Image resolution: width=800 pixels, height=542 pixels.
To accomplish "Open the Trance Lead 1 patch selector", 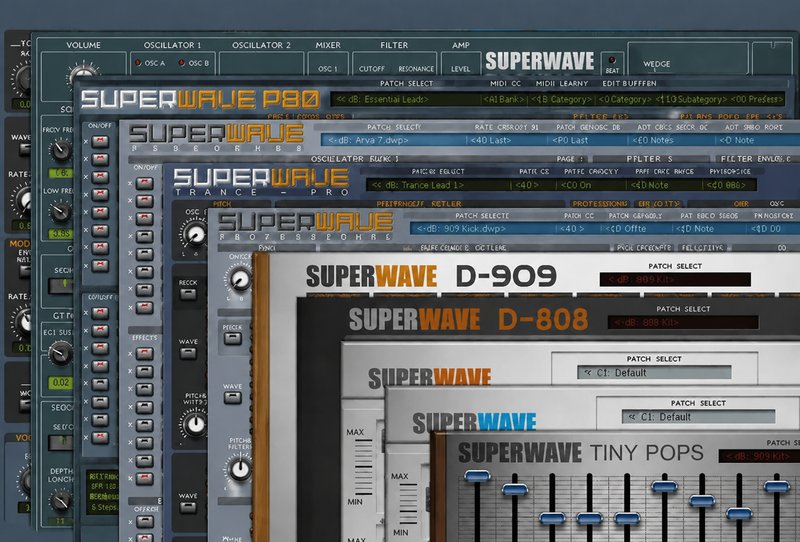I will coord(438,185).
